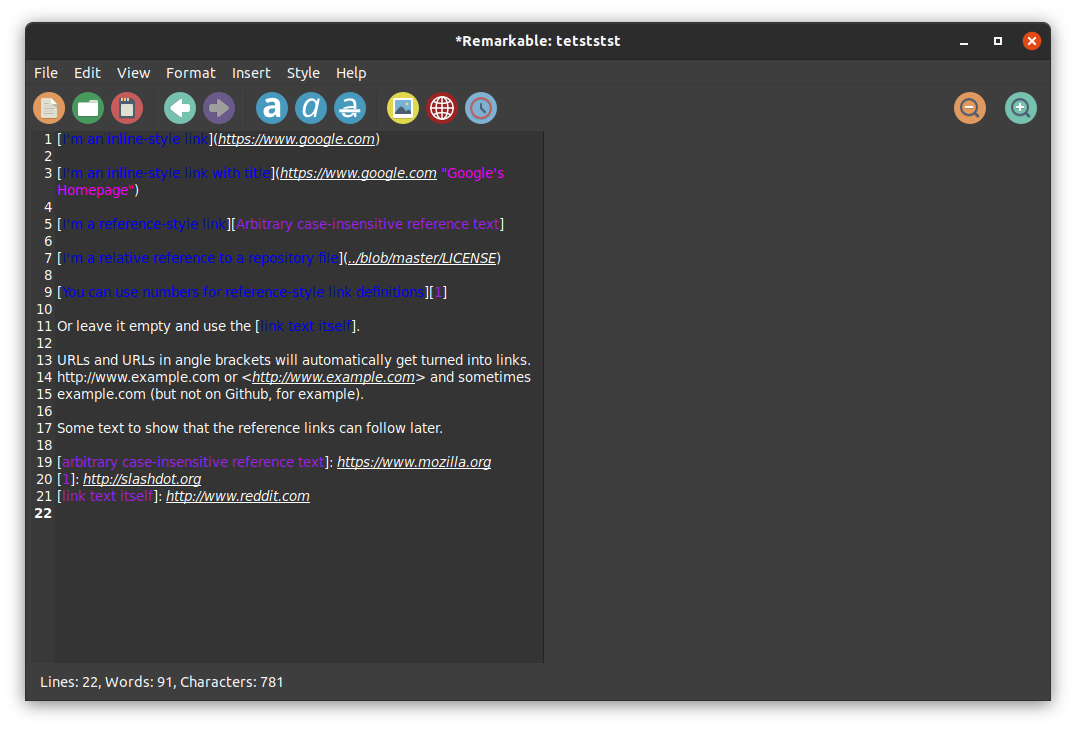
Task: Open the Format menu
Action: 191,72
